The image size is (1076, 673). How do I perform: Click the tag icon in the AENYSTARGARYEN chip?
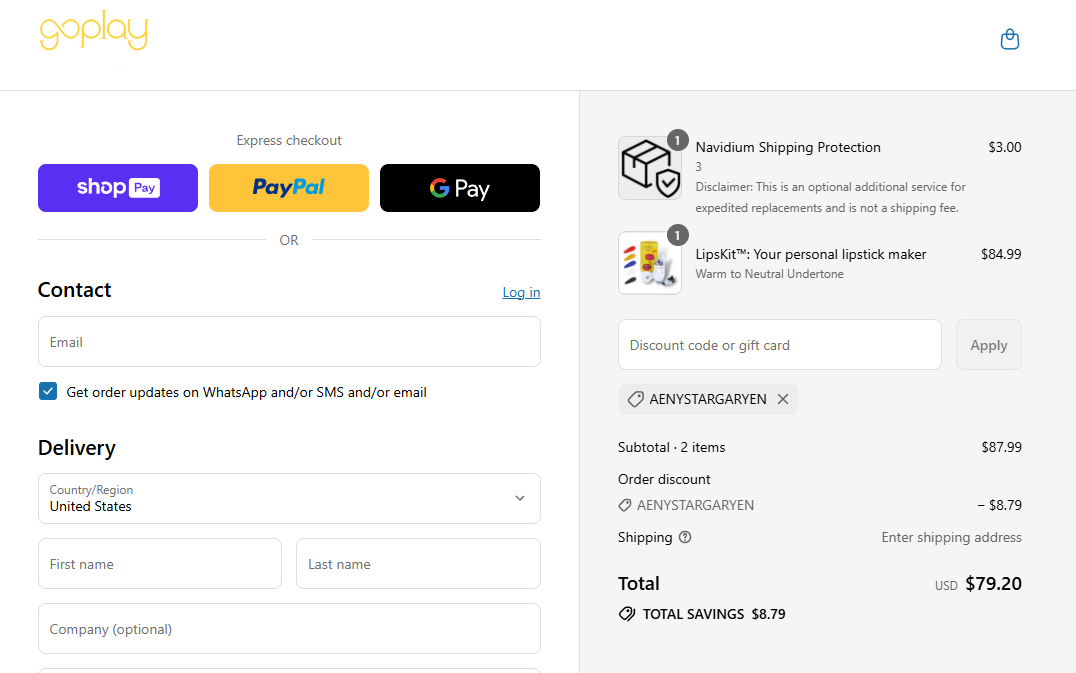[x=635, y=399]
